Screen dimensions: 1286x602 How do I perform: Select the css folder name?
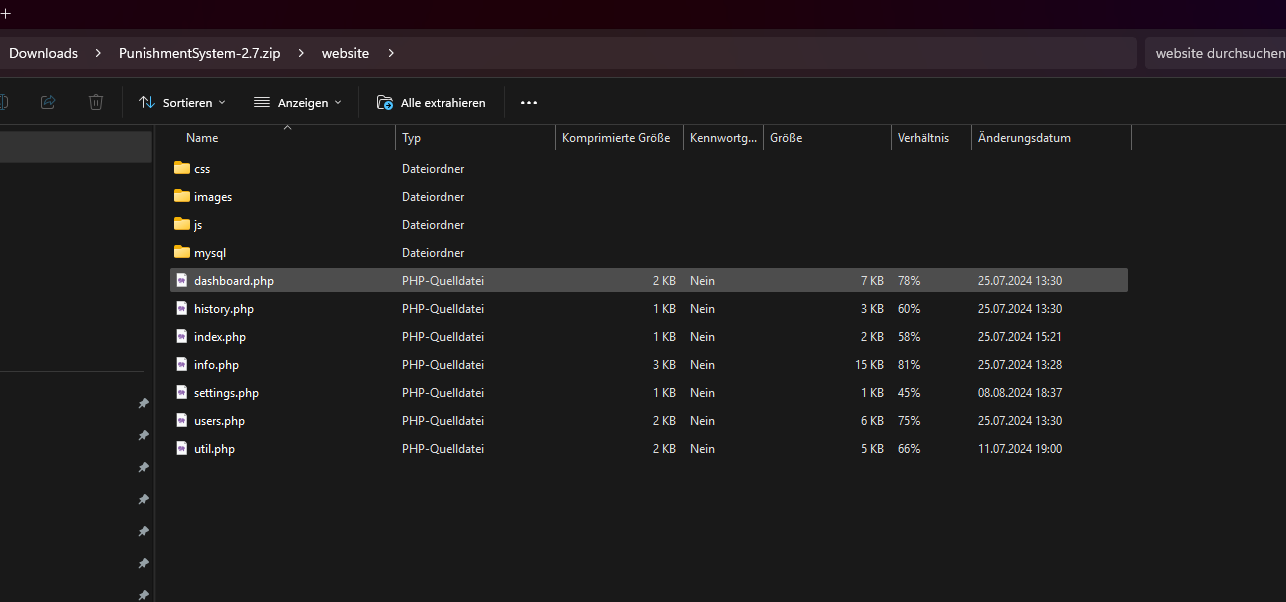click(202, 169)
